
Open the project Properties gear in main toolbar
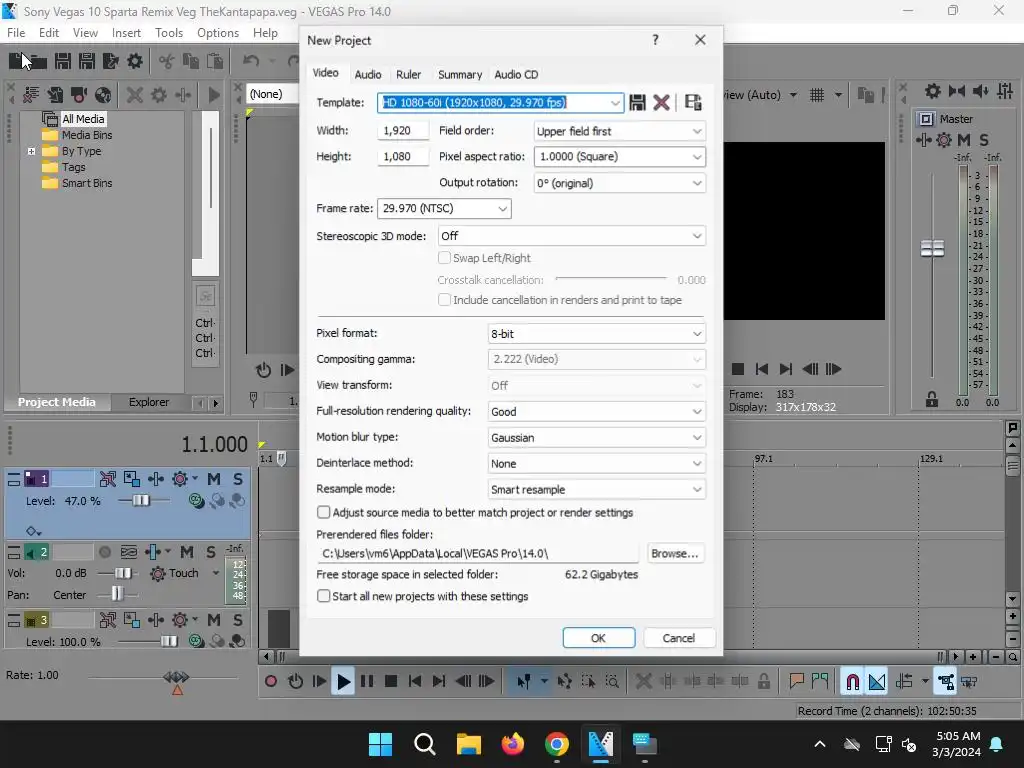(135, 61)
